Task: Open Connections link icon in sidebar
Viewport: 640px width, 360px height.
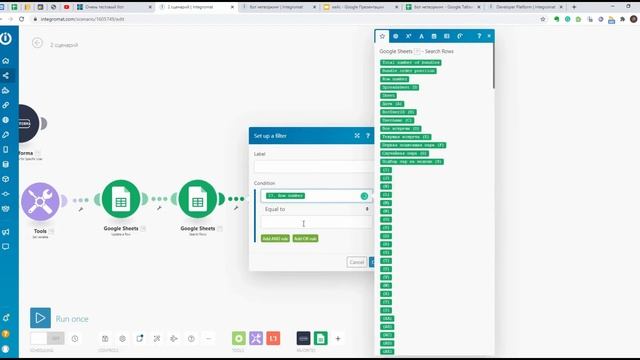Action: (x=6, y=105)
